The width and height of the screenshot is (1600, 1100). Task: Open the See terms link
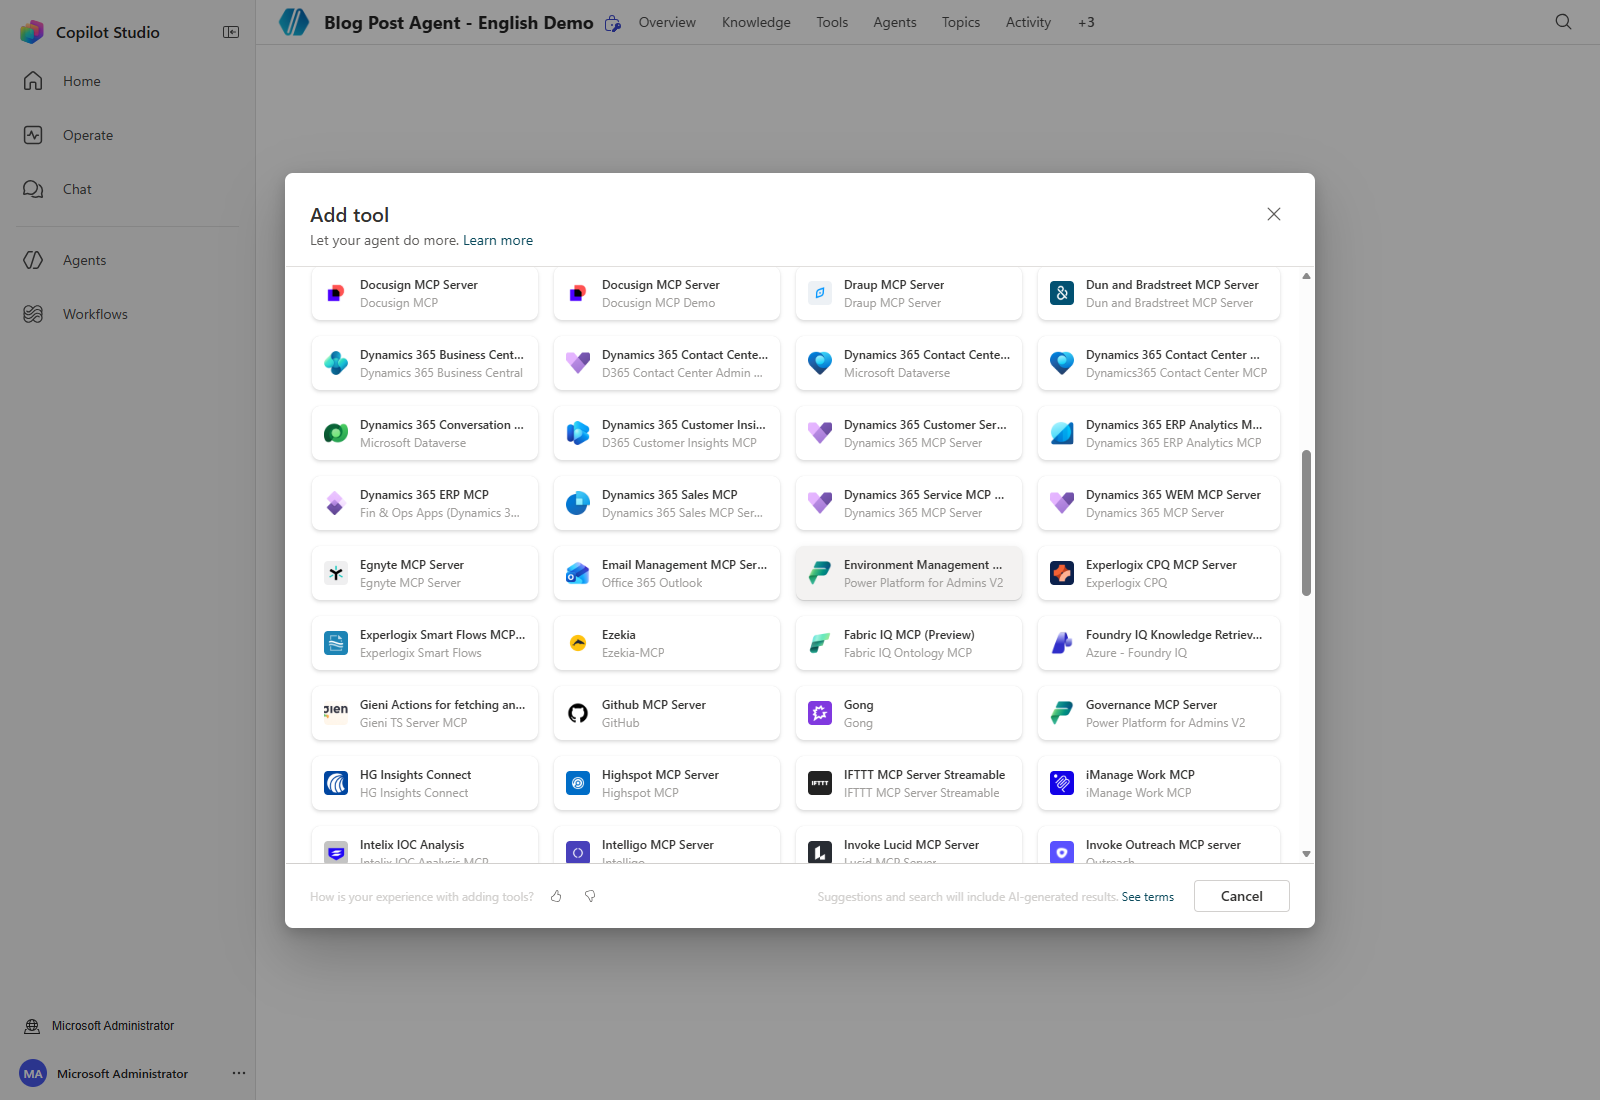1148,897
